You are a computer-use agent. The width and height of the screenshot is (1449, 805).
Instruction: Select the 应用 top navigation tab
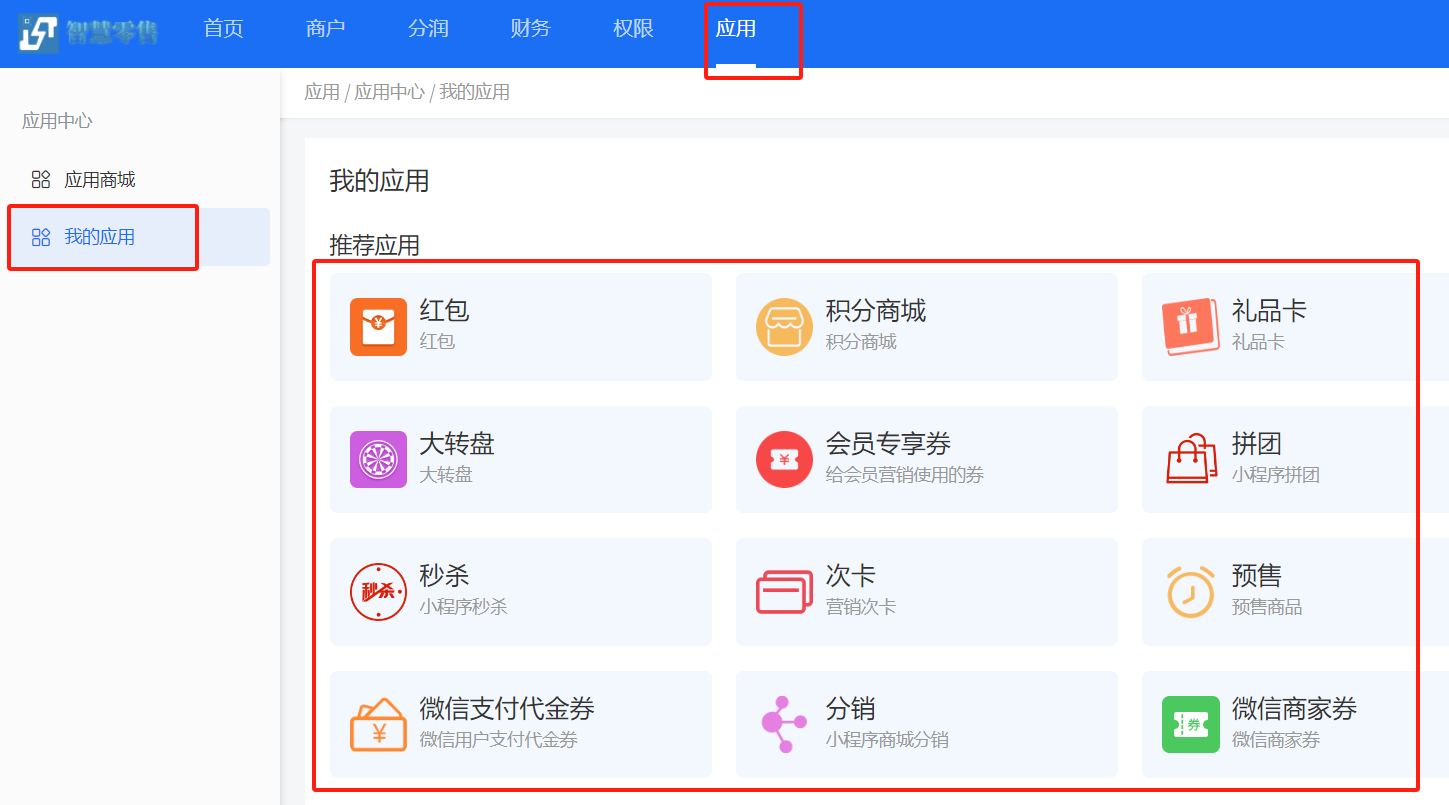click(735, 29)
